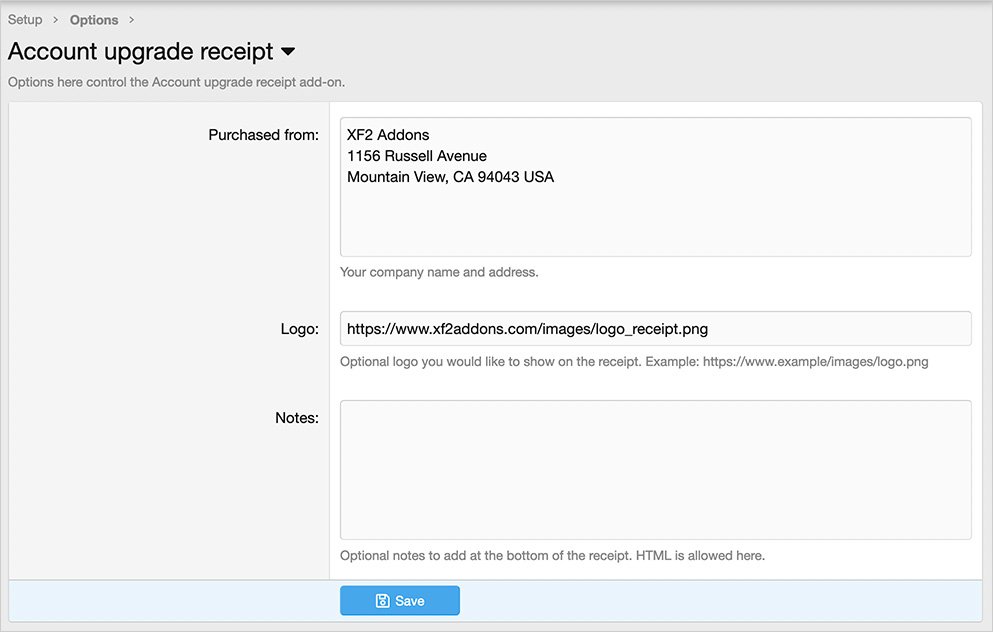Screen dimensions: 993x632
Task: Expand the Account upgrade receipt dropdown arrow
Action: tap(288, 52)
